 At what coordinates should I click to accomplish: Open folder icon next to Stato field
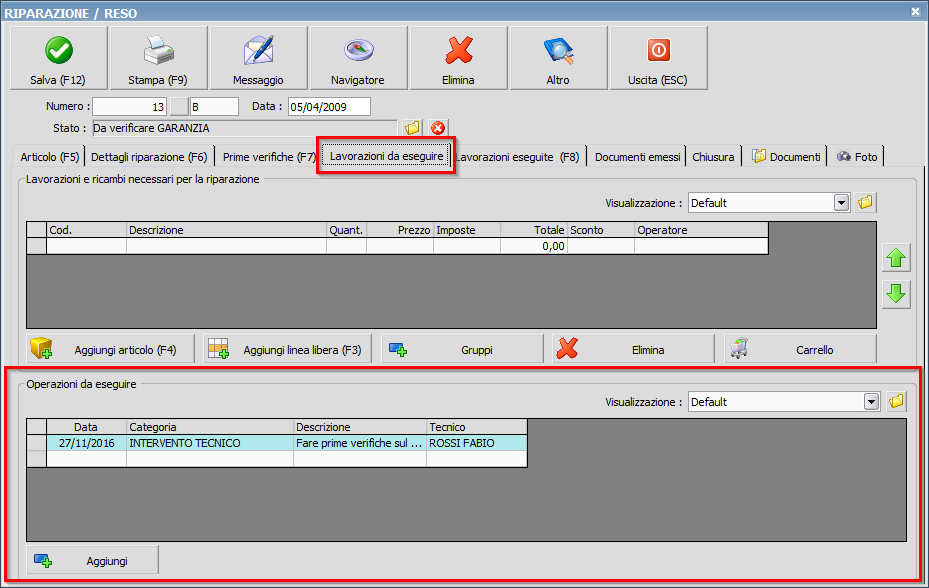[412, 127]
